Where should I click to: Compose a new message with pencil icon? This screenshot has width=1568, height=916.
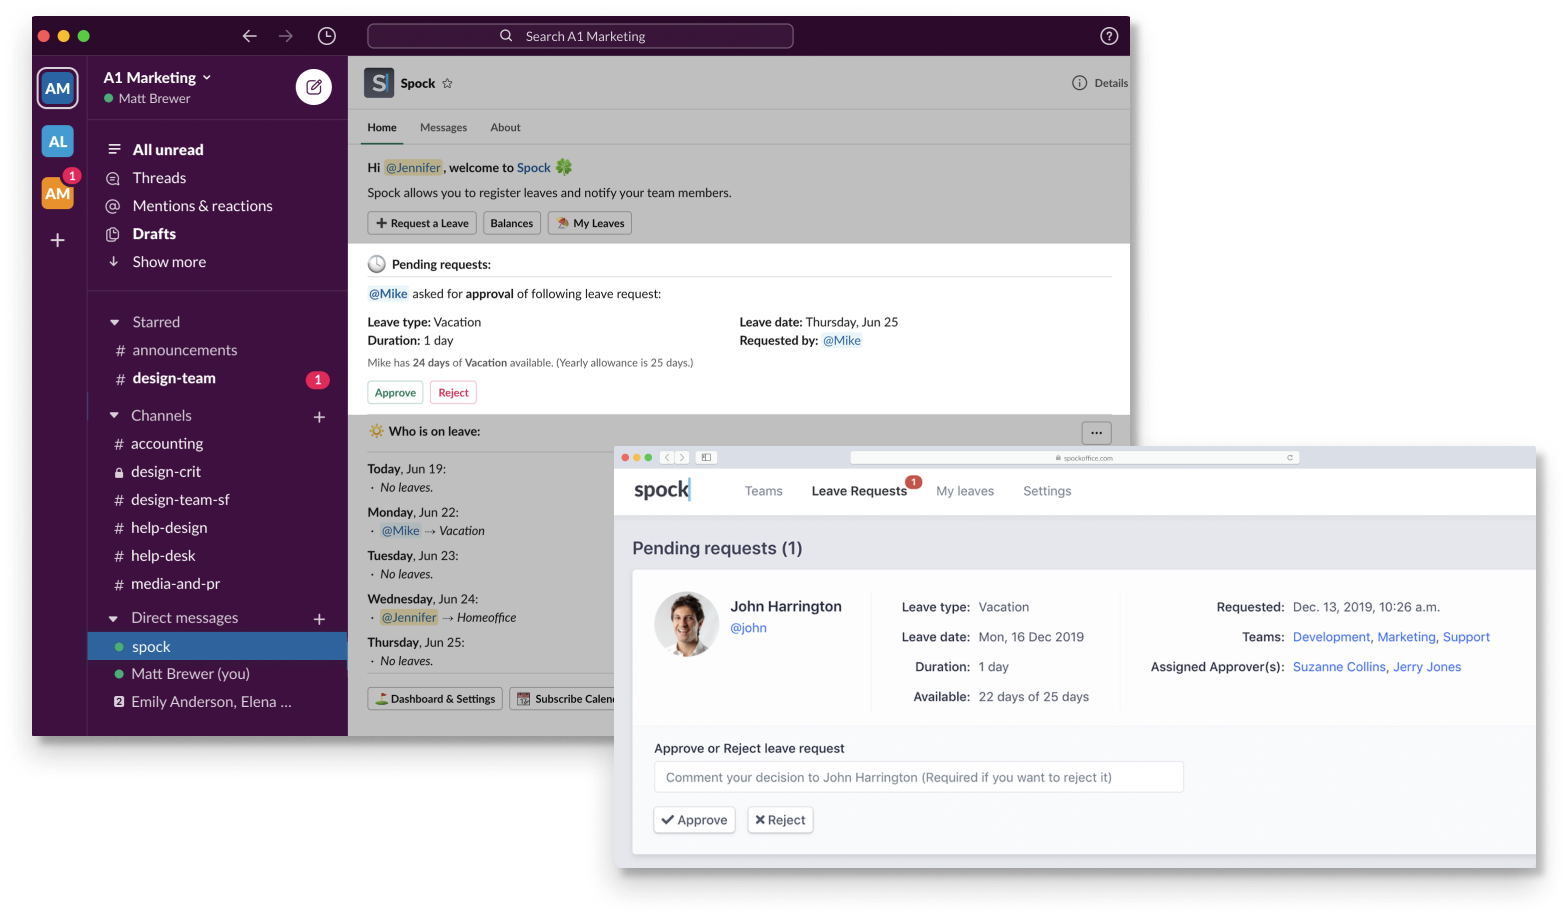(314, 87)
